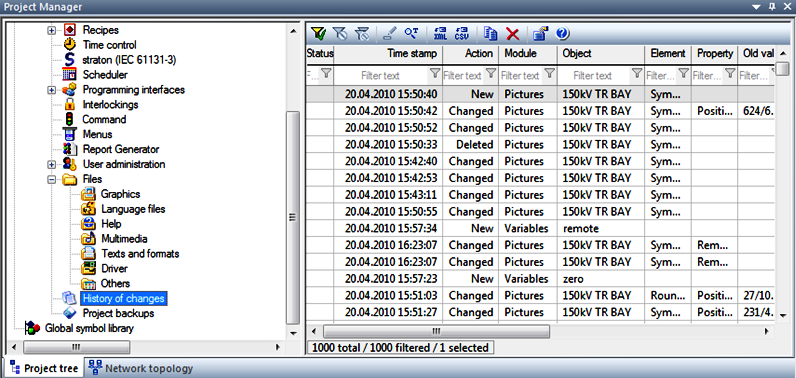Open Status column filter dropdown
This screenshot has width=796, height=378.
[326, 74]
